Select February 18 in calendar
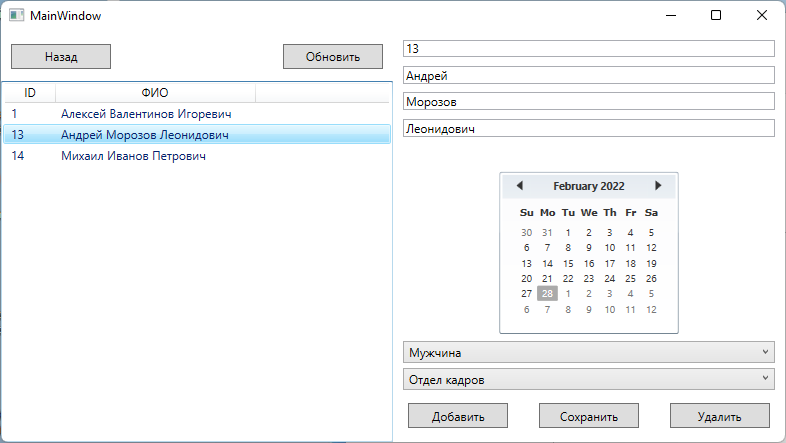This screenshot has width=786, height=443. click(x=631, y=263)
